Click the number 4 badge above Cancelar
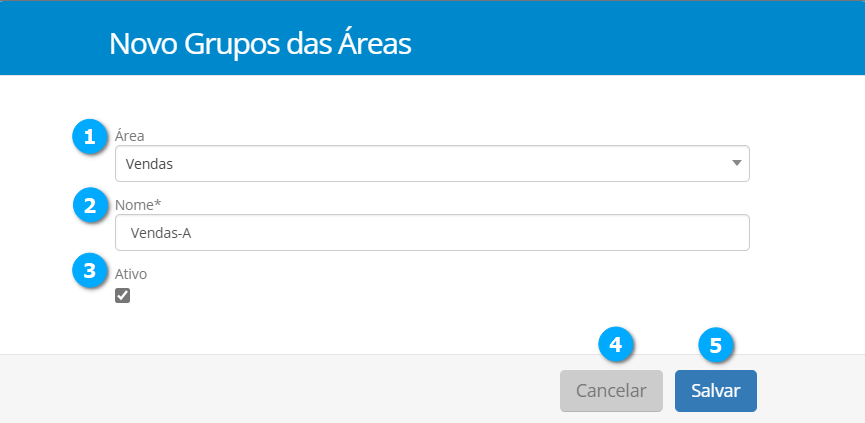This screenshot has height=423, width=865. click(x=615, y=344)
